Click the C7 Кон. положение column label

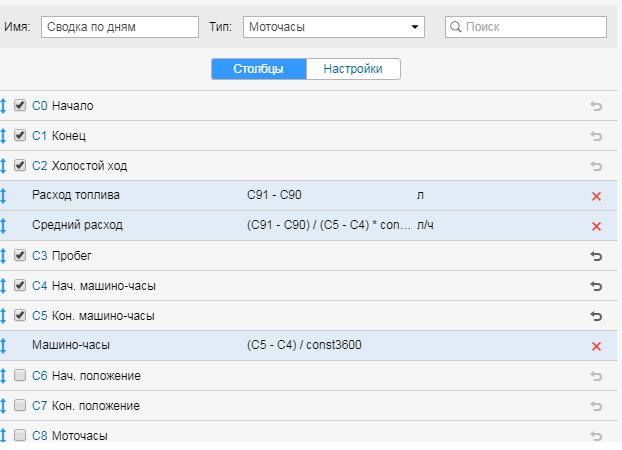[x=95, y=406]
